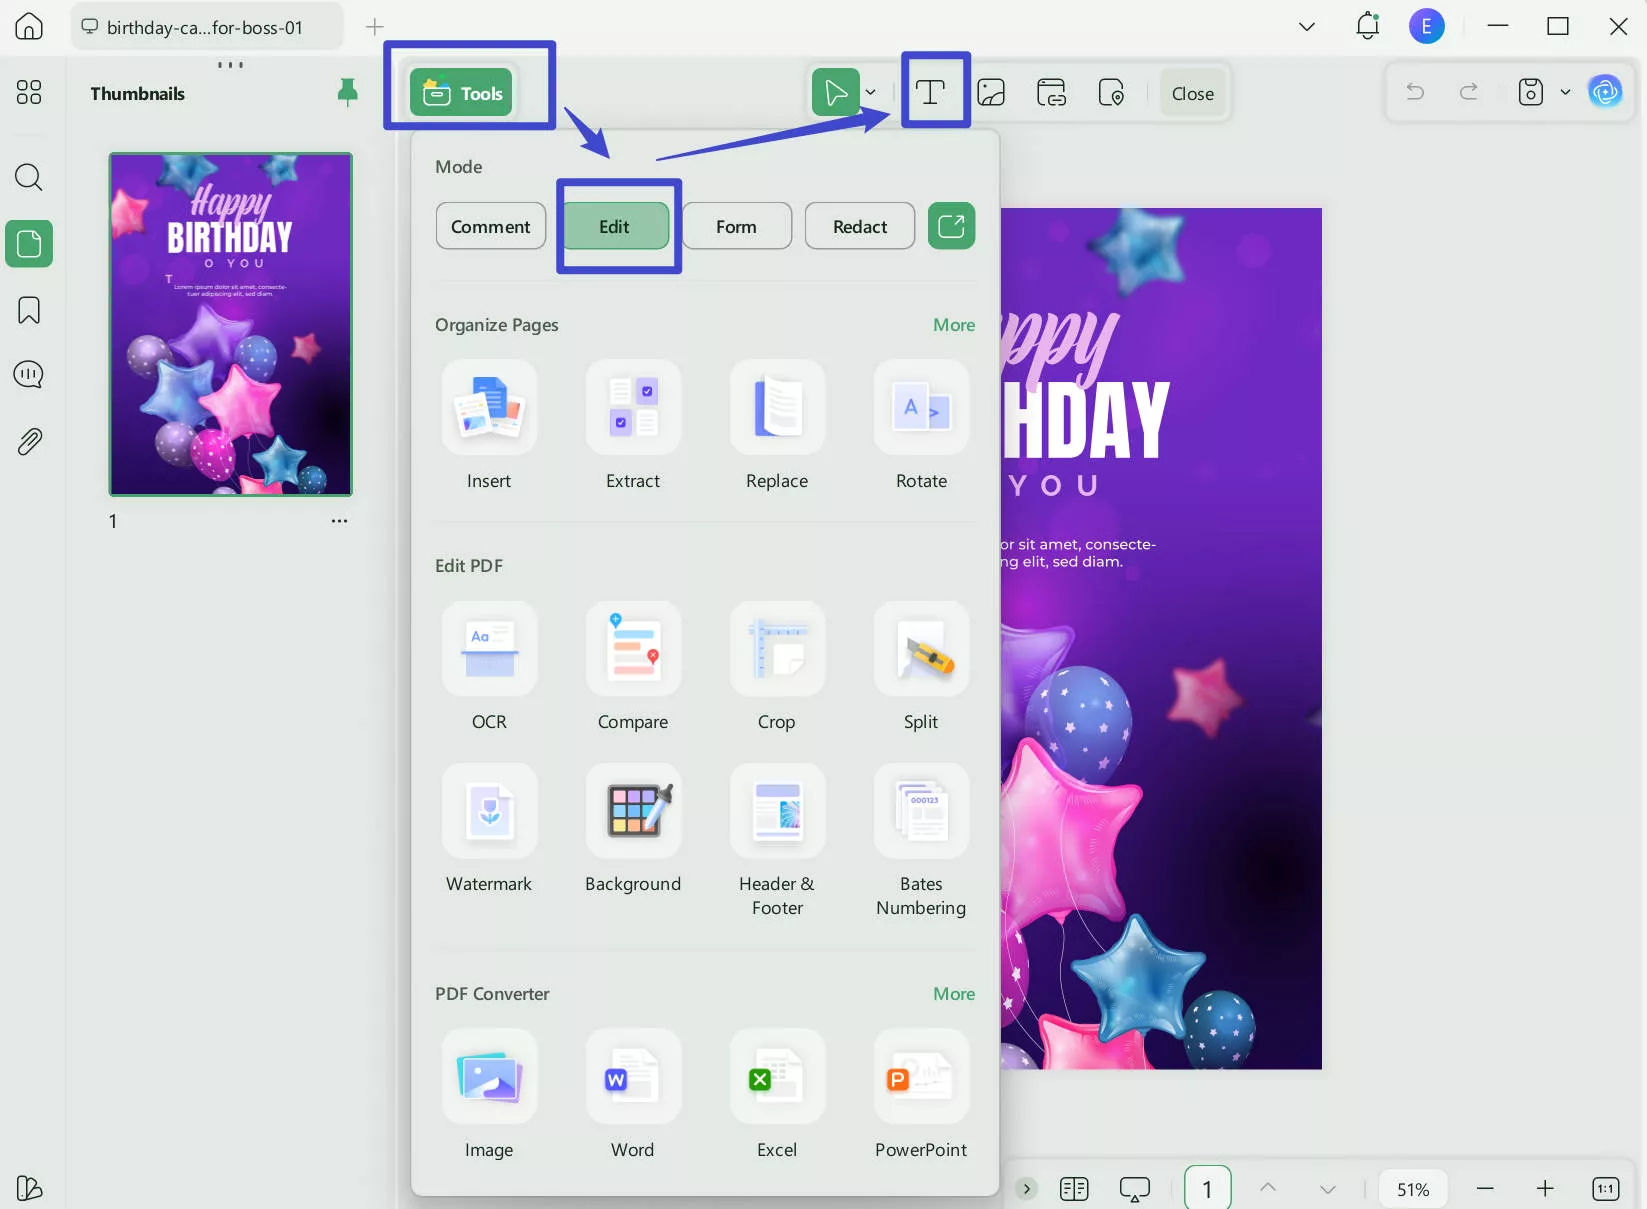Click More next to Organize Pages
Image resolution: width=1647 pixels, height=1209 pixels.
[953, 325]
